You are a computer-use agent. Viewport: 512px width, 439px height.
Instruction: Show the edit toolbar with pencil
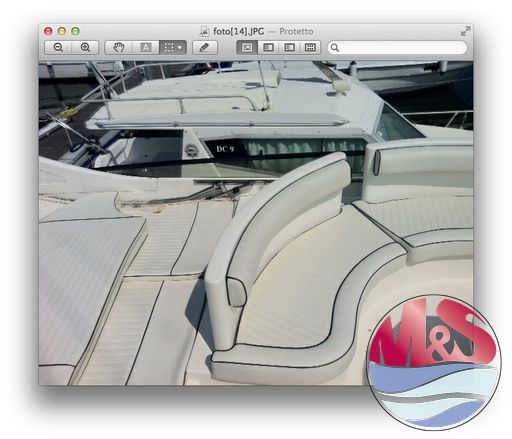(x=205, y=47)
